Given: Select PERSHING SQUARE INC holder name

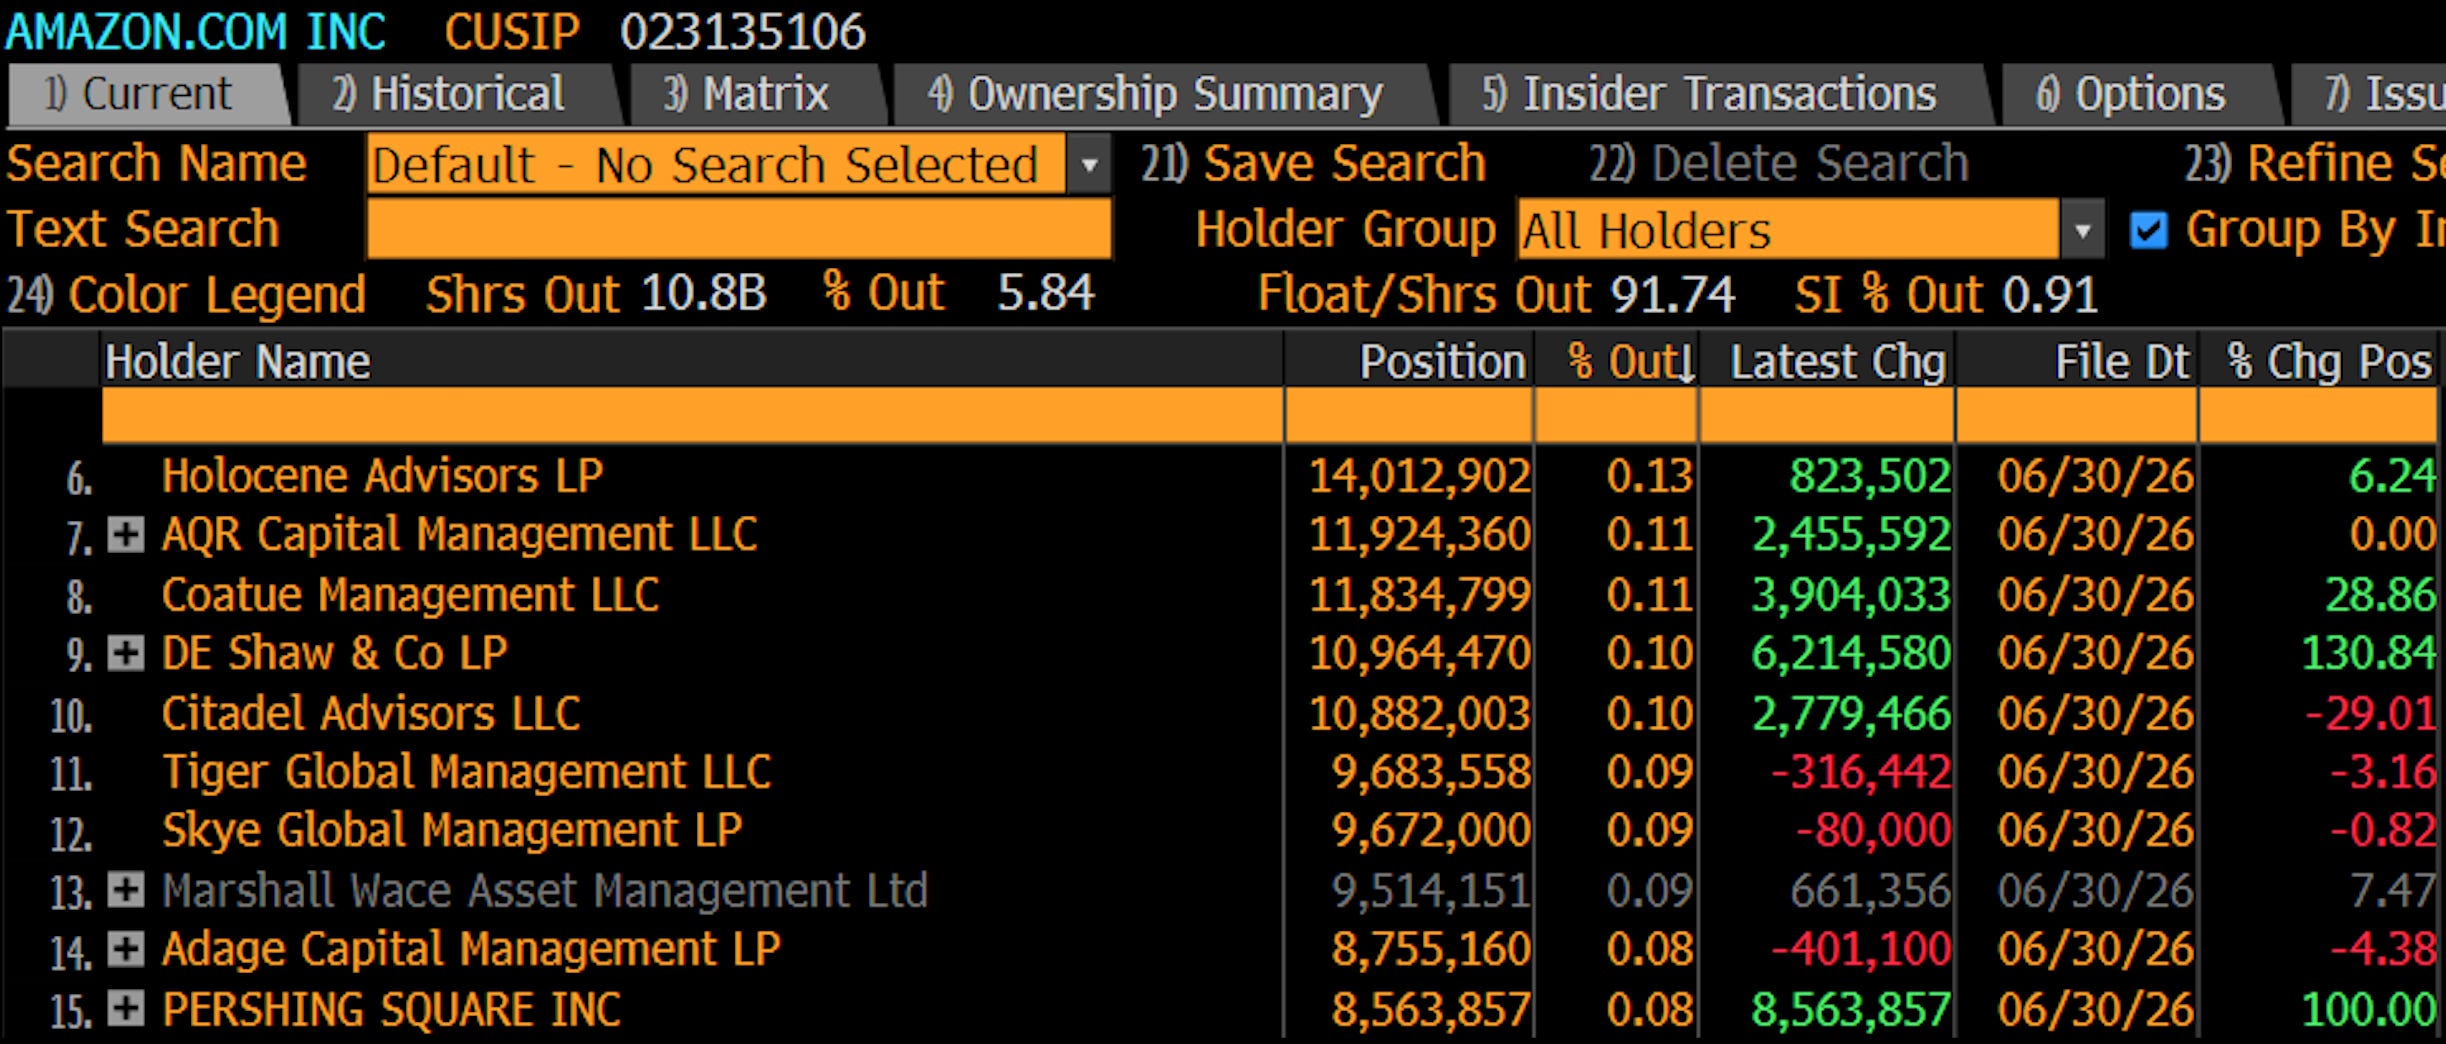Looking at the screenshot, I should (x=391, y=1009).
